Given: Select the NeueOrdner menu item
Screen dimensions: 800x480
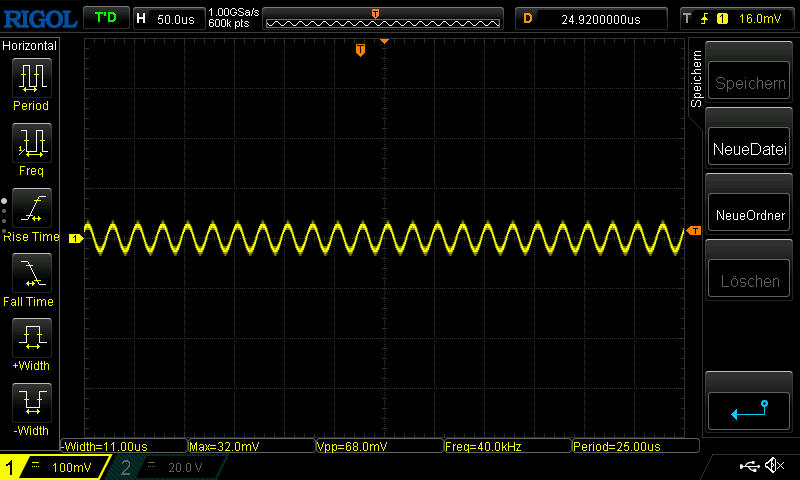Looking at the screenshot, I should pos(750,215).
